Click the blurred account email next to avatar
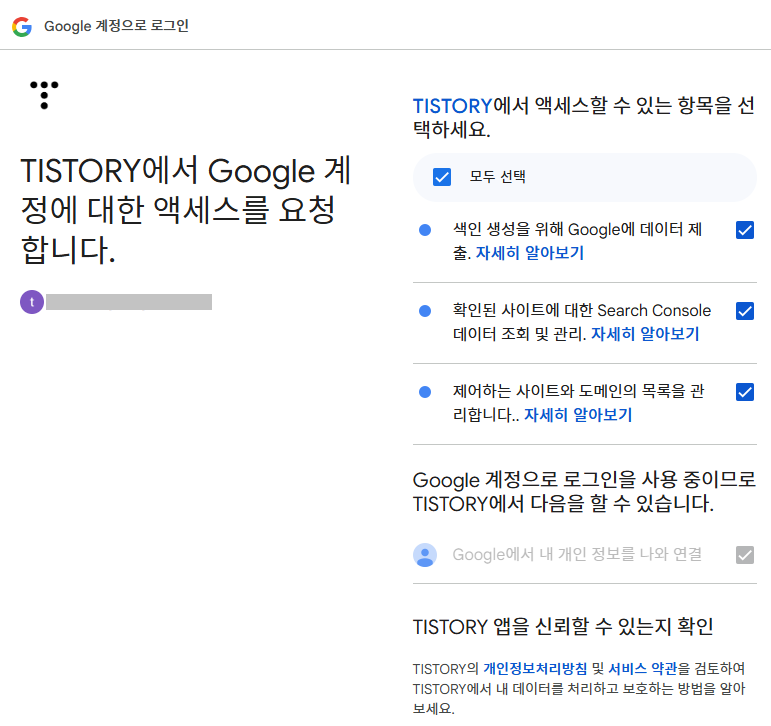 129,302
